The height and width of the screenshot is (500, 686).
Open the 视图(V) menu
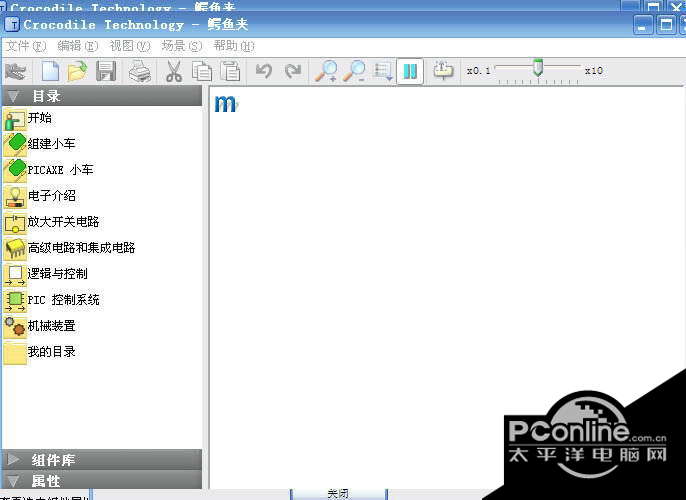[x=130, y=46]
